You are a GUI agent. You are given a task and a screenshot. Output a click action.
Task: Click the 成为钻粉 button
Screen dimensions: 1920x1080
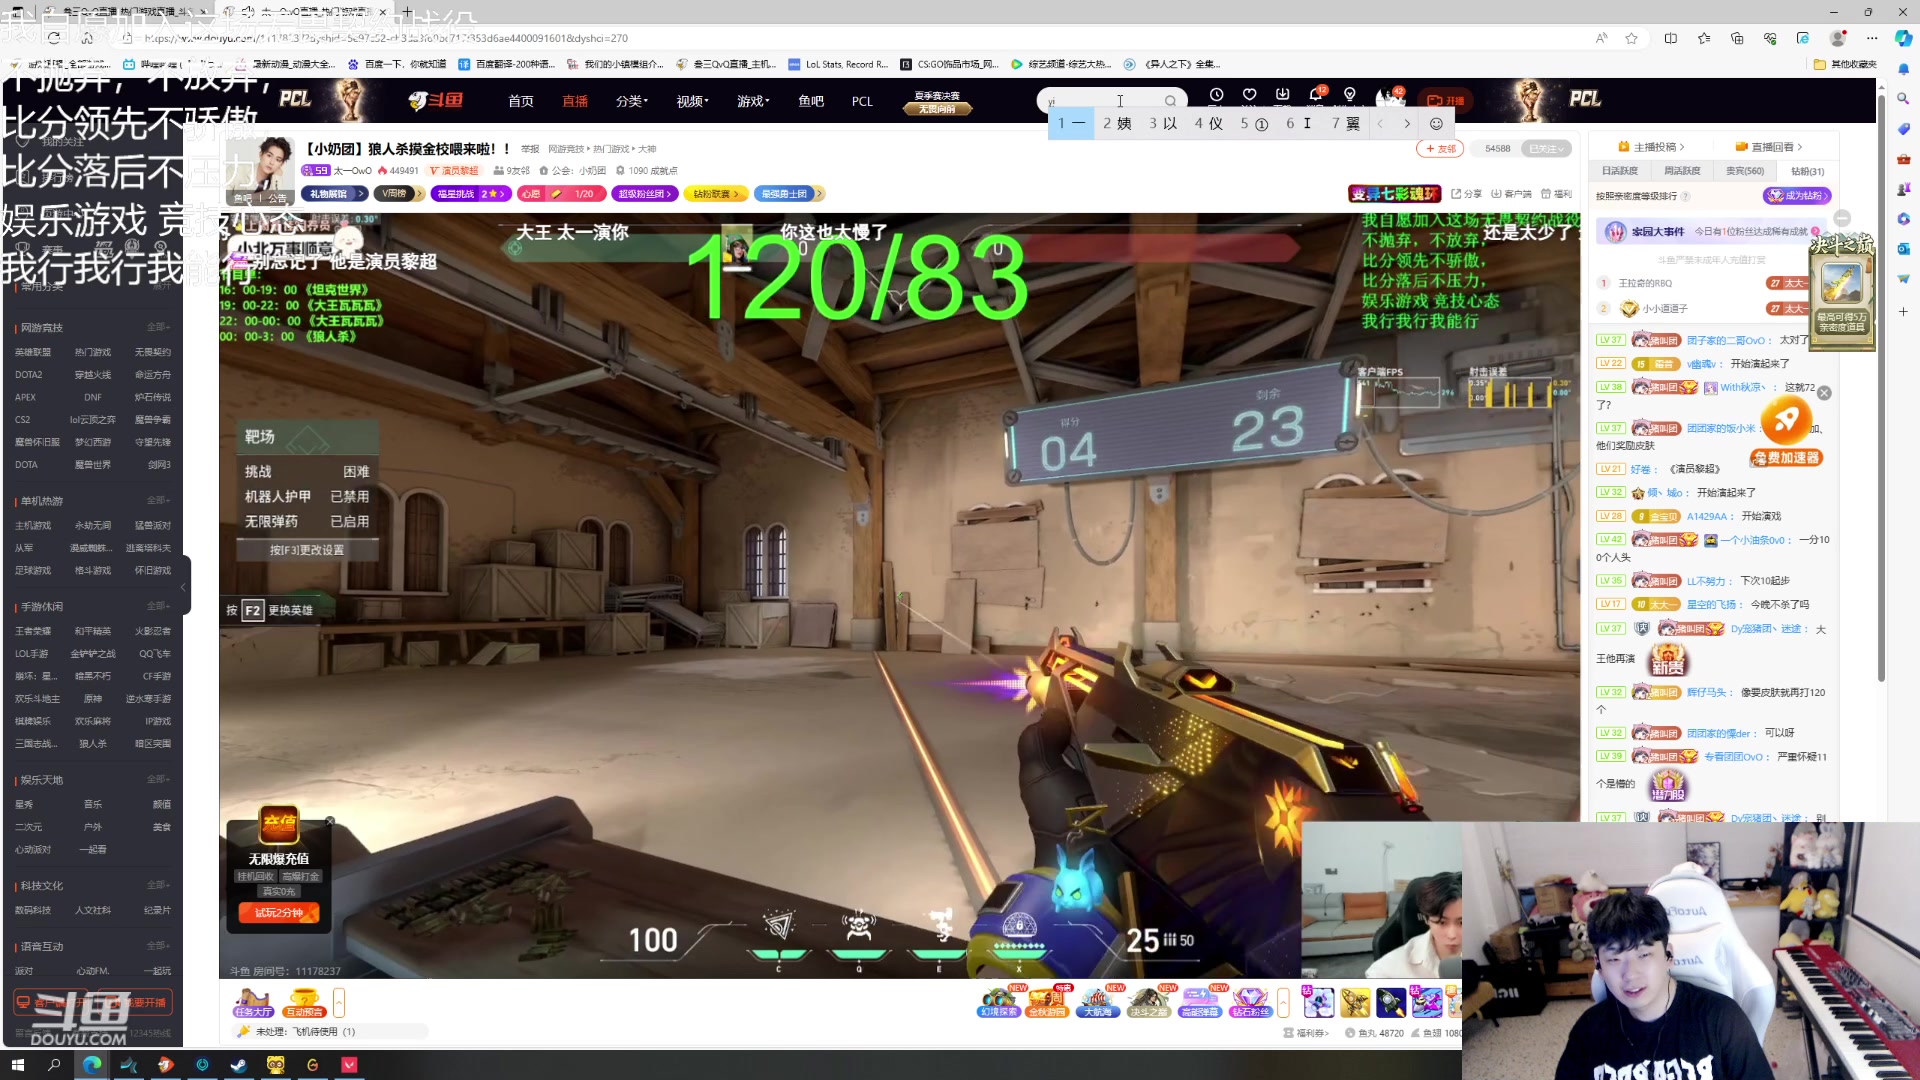(x=1797, y=196)
